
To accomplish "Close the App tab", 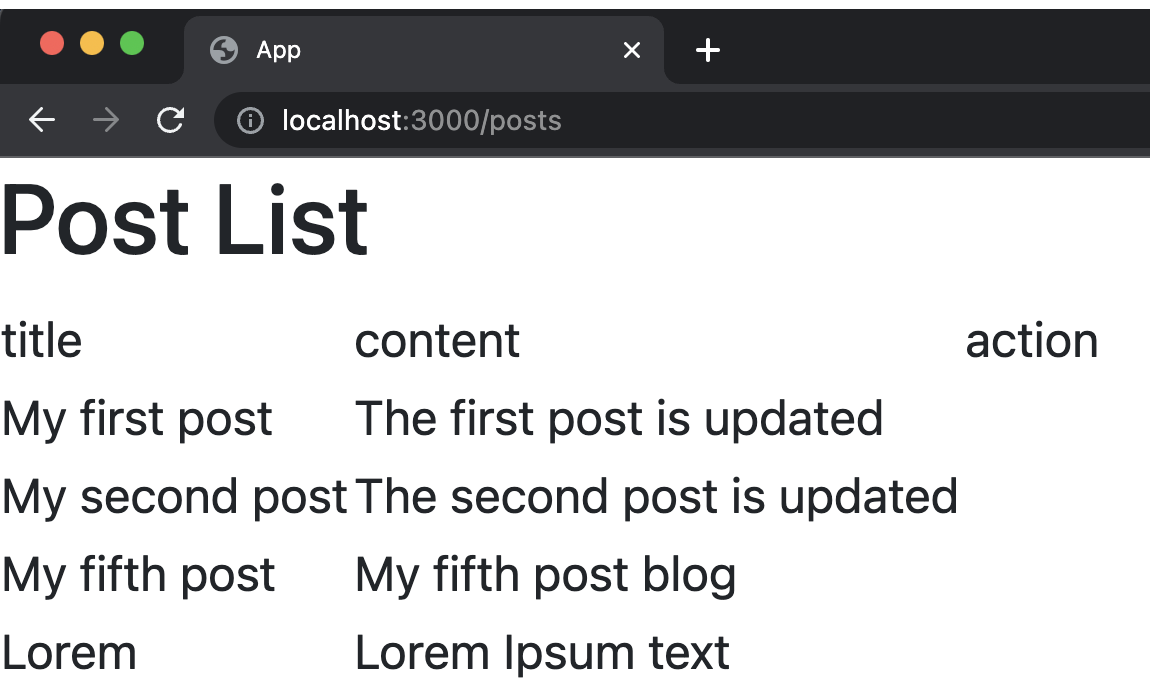I will 632,50.
